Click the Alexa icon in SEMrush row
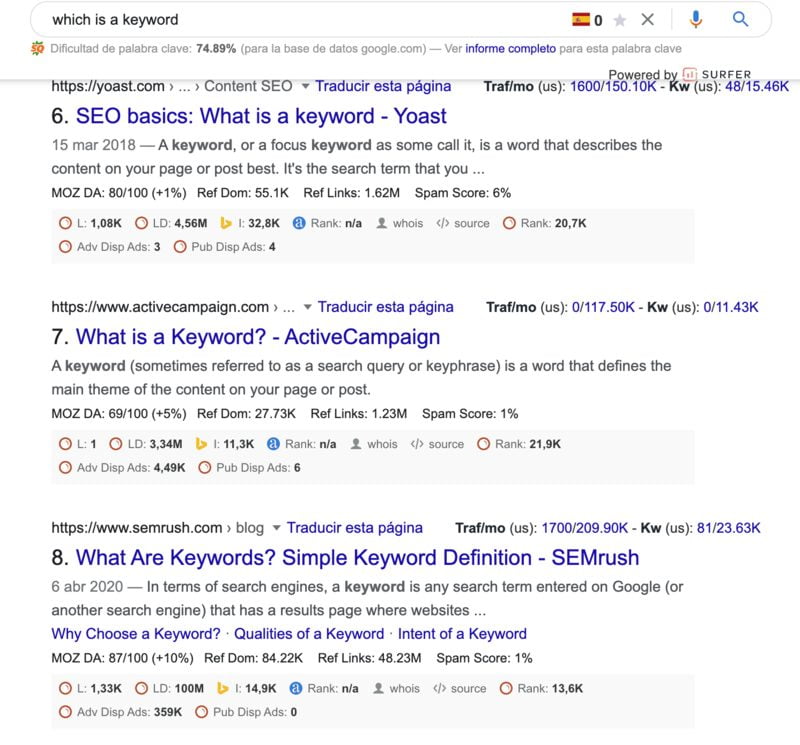The width and height of the screenshot is (800, 745). coord(296,688)
